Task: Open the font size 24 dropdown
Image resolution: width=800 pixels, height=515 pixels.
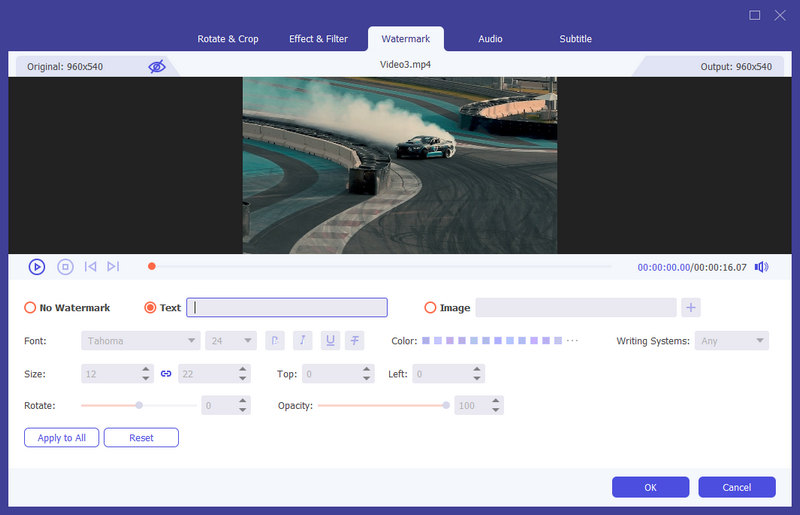Action: pos(230,341)
